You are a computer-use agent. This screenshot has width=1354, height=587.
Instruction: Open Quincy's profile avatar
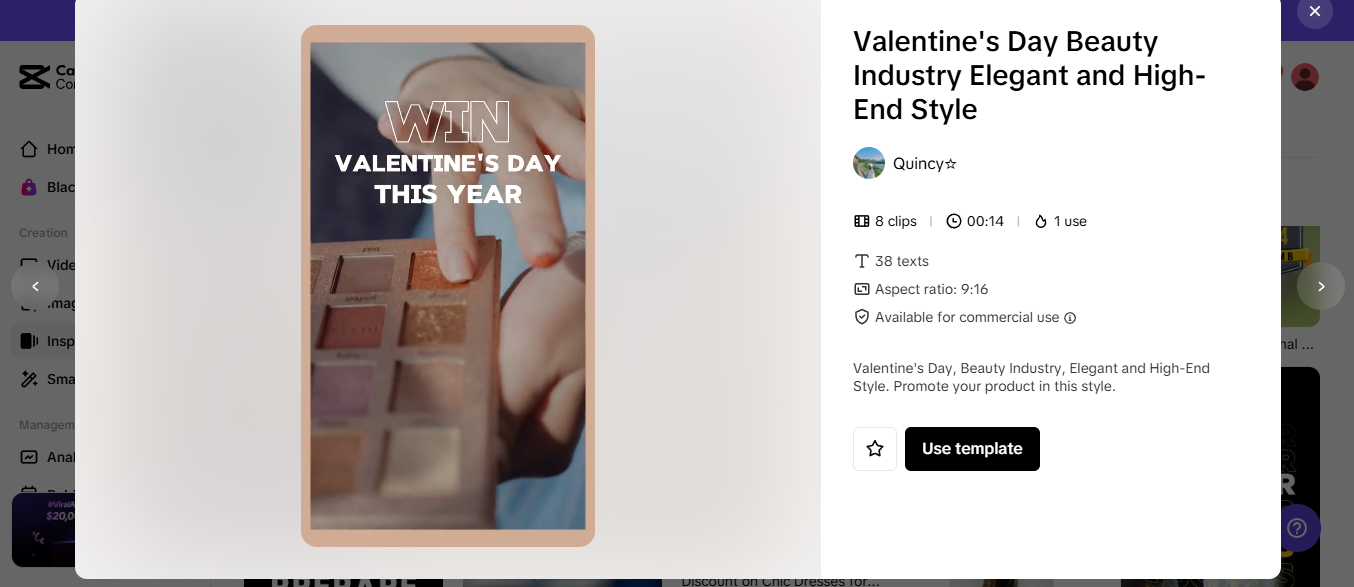[x=869, y=163]
